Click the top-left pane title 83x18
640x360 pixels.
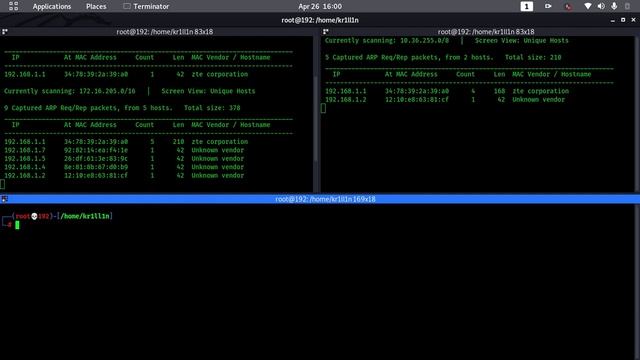(164, 31)
